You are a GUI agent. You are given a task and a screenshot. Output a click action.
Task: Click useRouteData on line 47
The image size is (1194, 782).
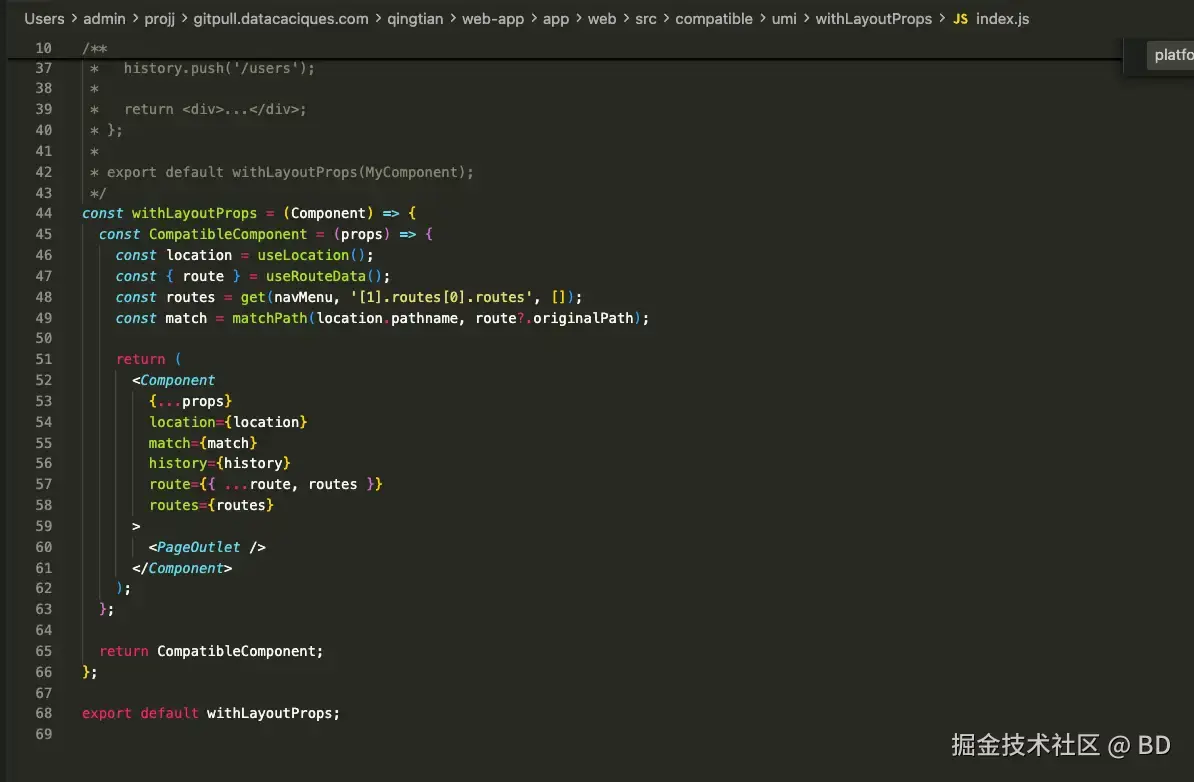(315, 276)
